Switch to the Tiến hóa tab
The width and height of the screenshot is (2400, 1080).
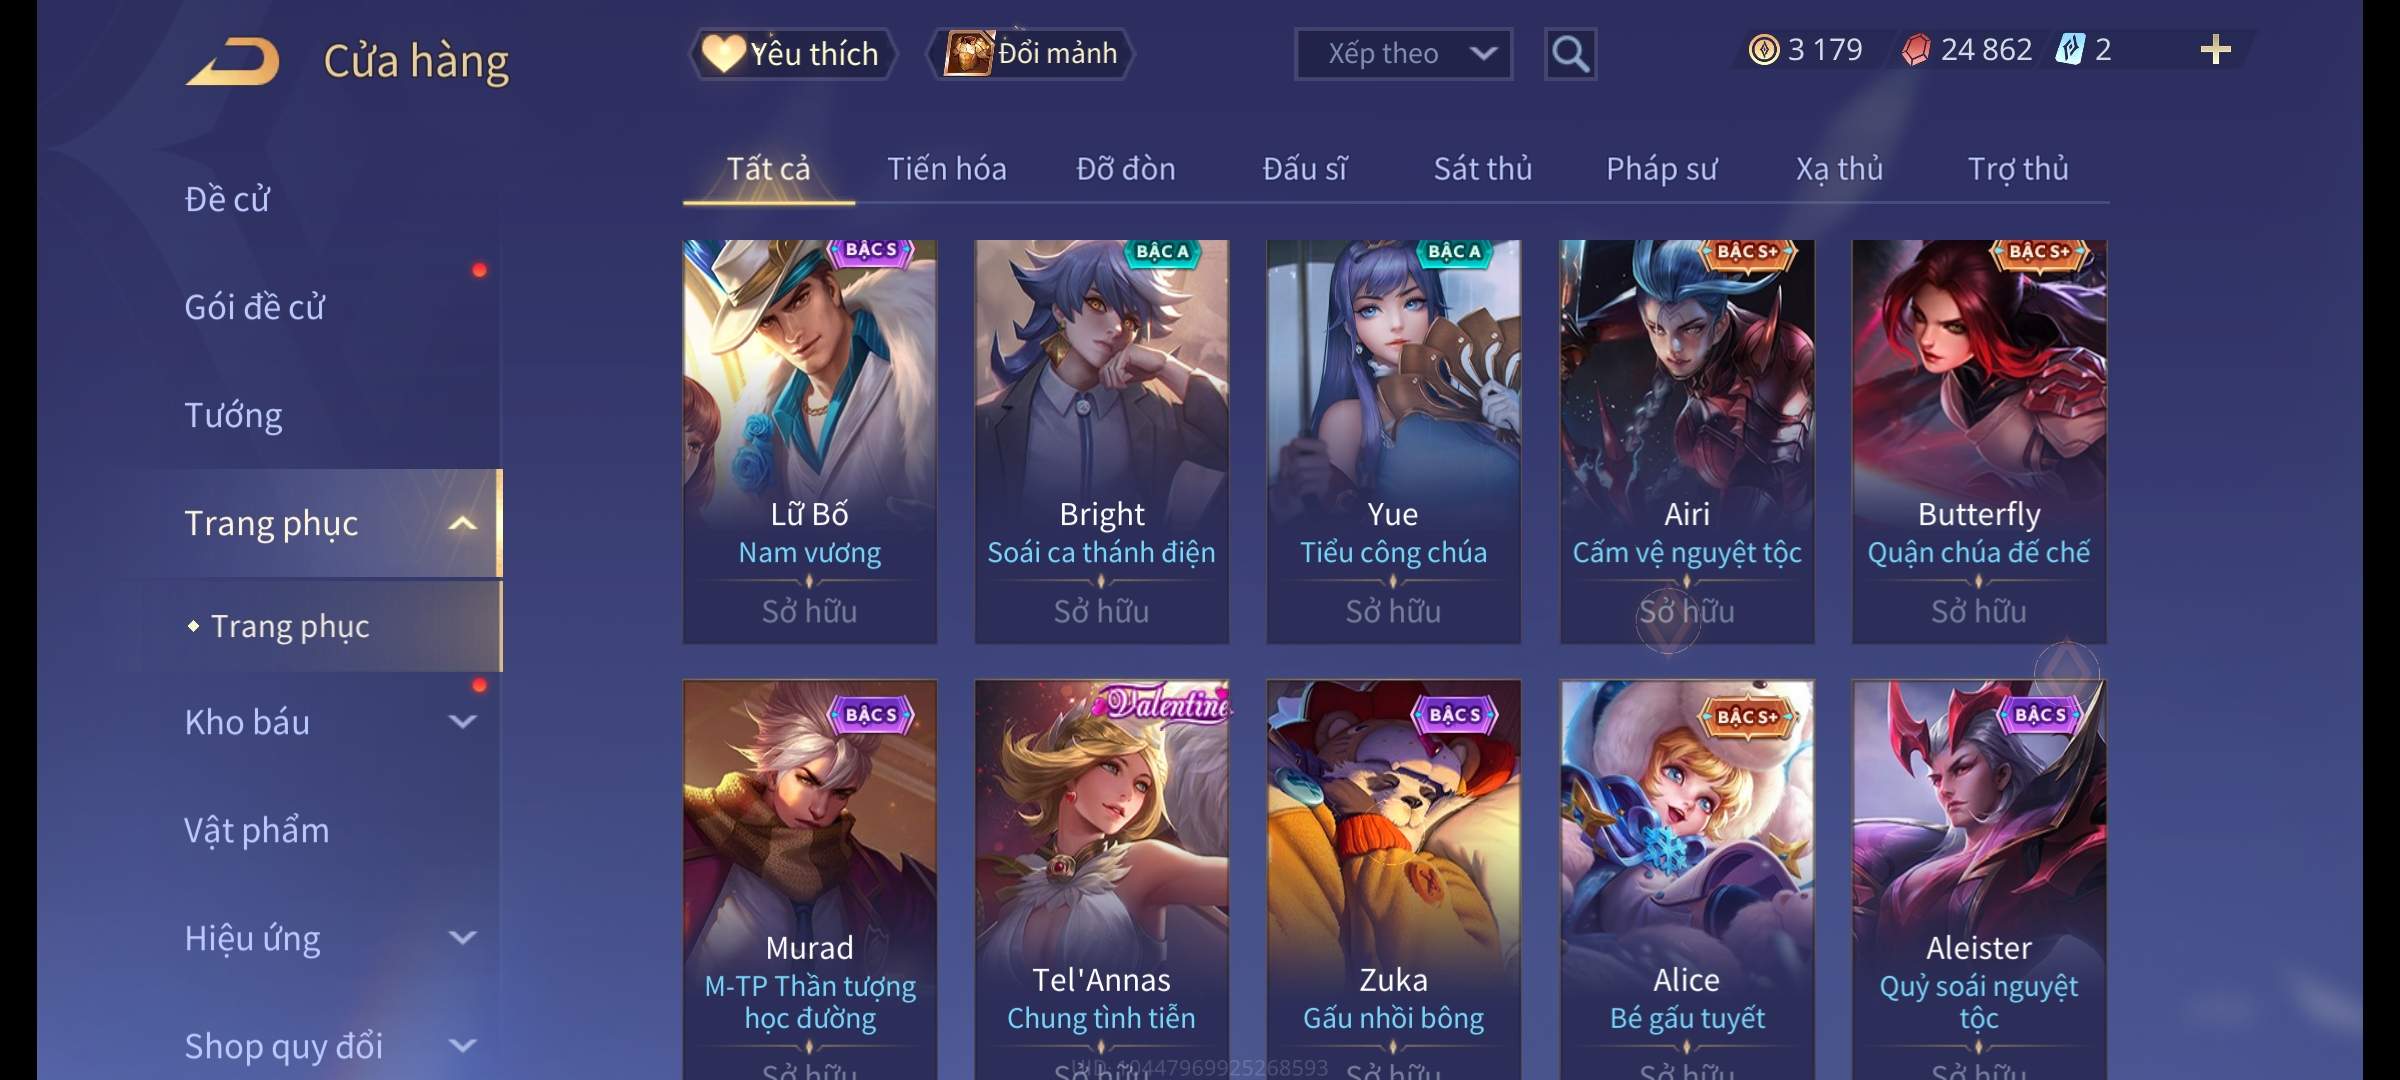(x=946, y=168)
